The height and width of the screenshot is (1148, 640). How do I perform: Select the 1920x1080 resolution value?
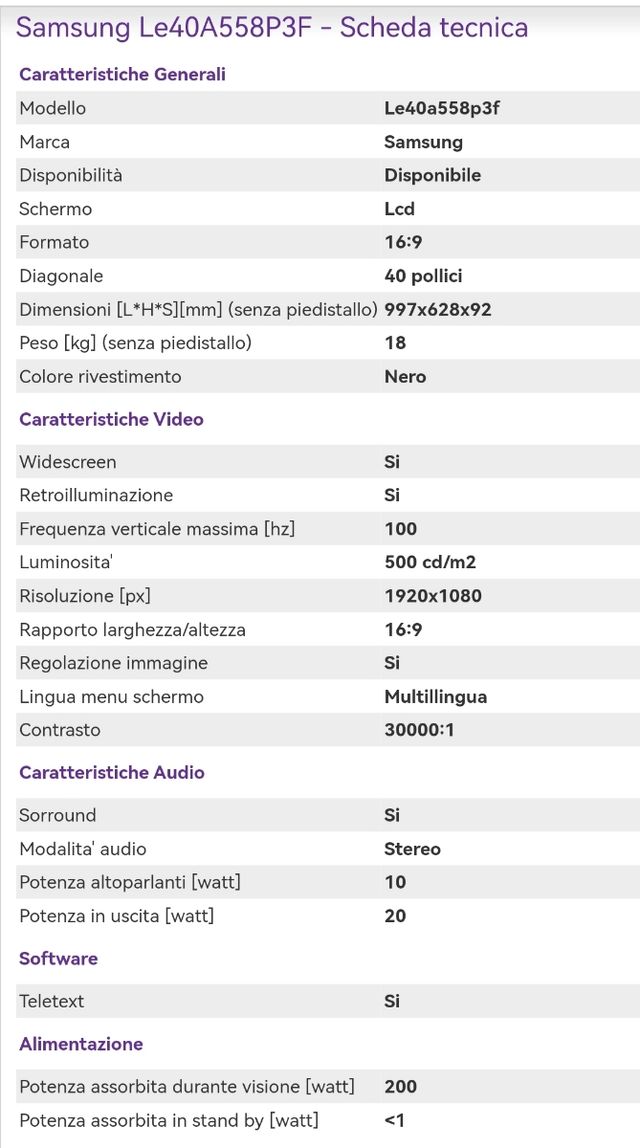(x=433, y=596)
